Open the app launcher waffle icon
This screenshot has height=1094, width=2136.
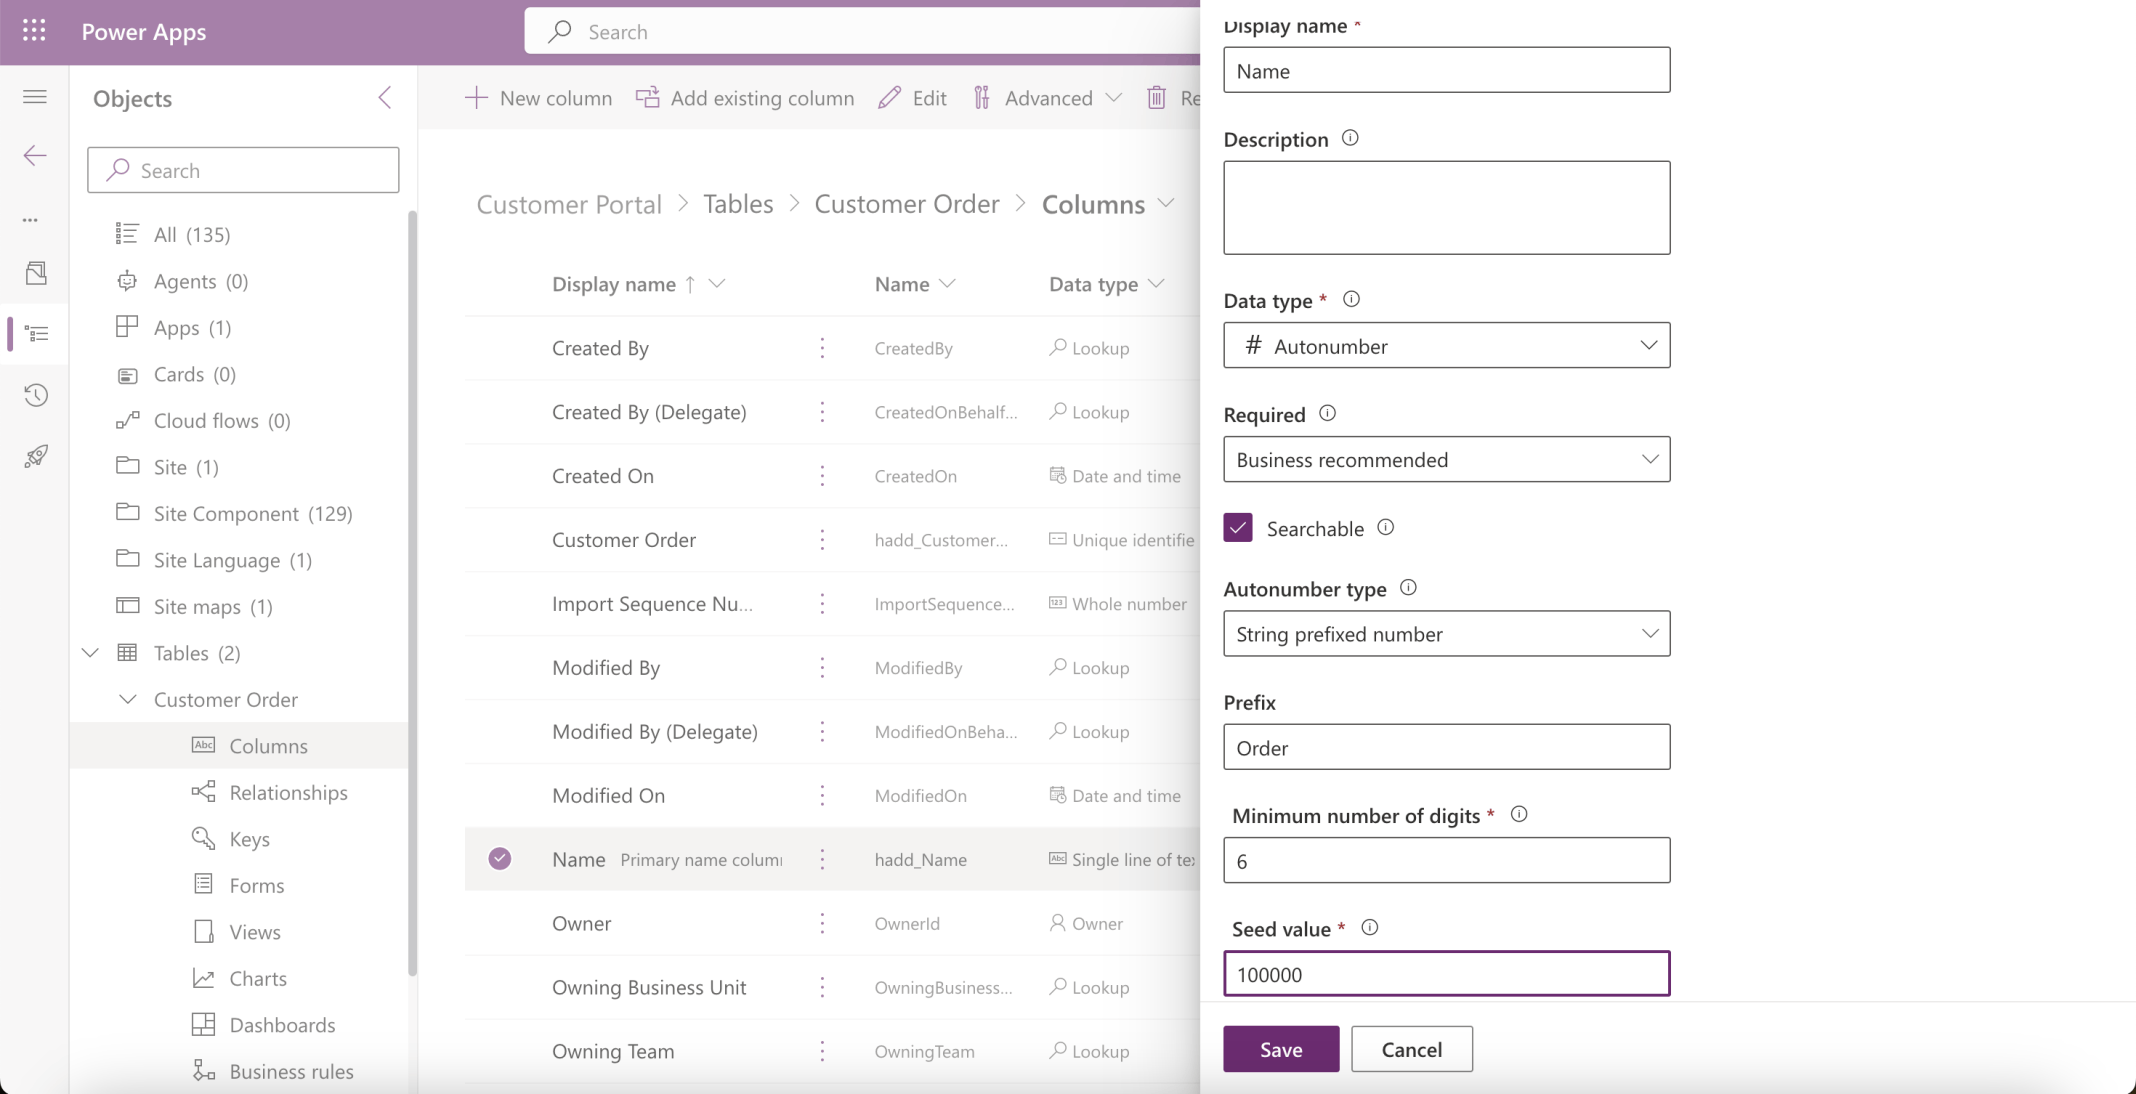(x=34, y=31)
